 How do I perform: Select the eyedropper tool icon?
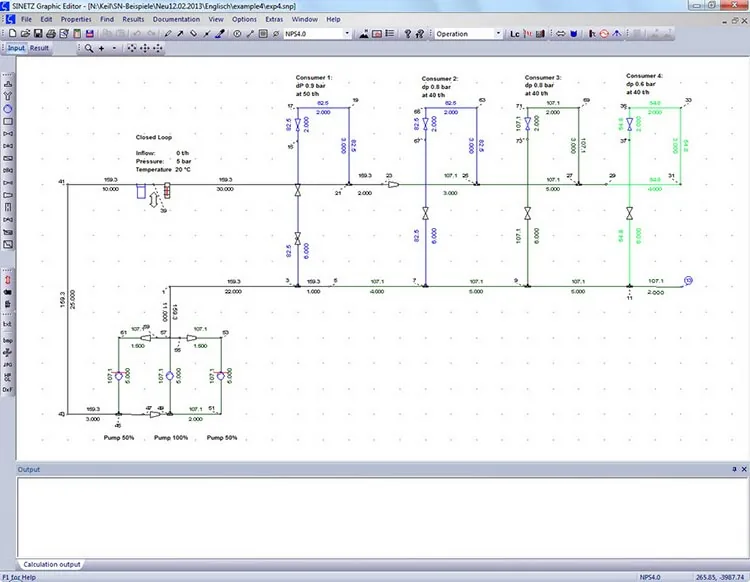(x=220, y=33)
